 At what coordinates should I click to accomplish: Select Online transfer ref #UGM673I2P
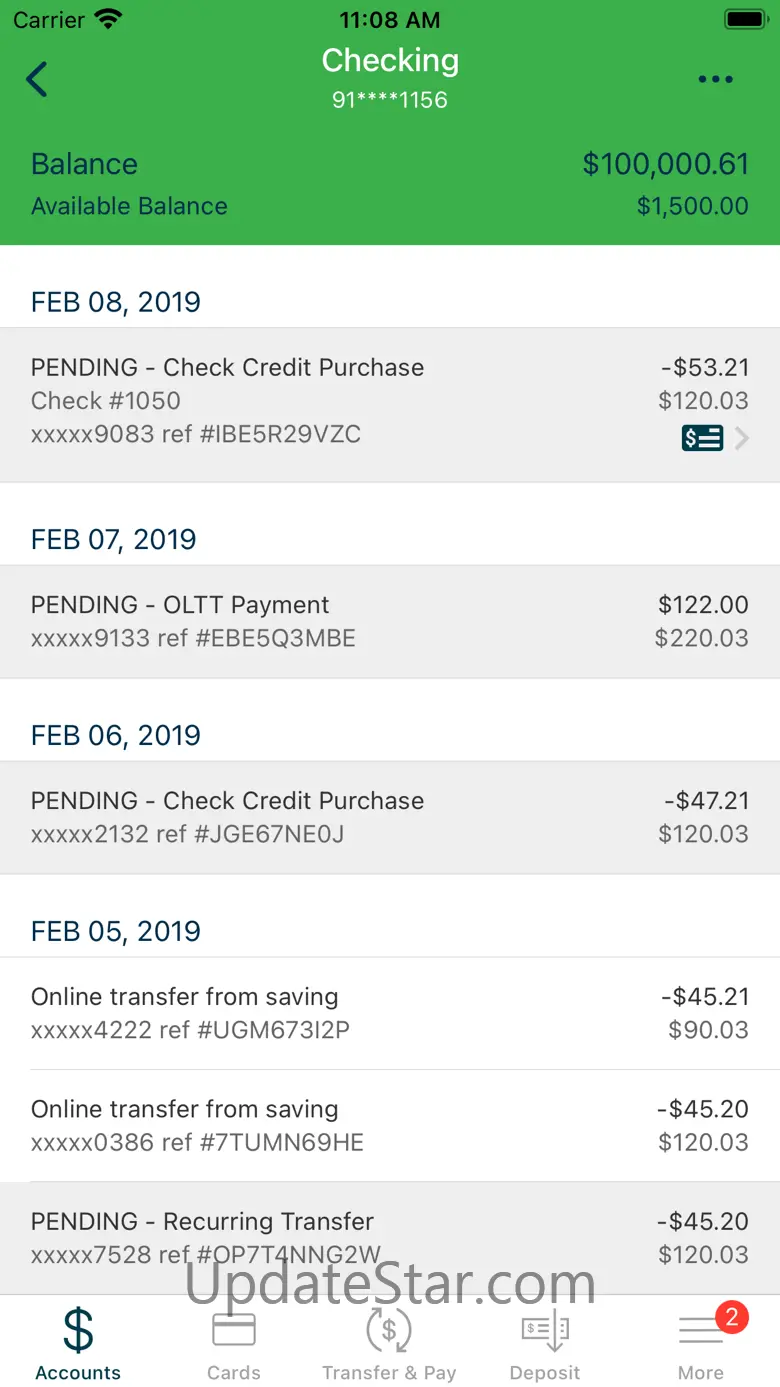tap(389, 1013)
